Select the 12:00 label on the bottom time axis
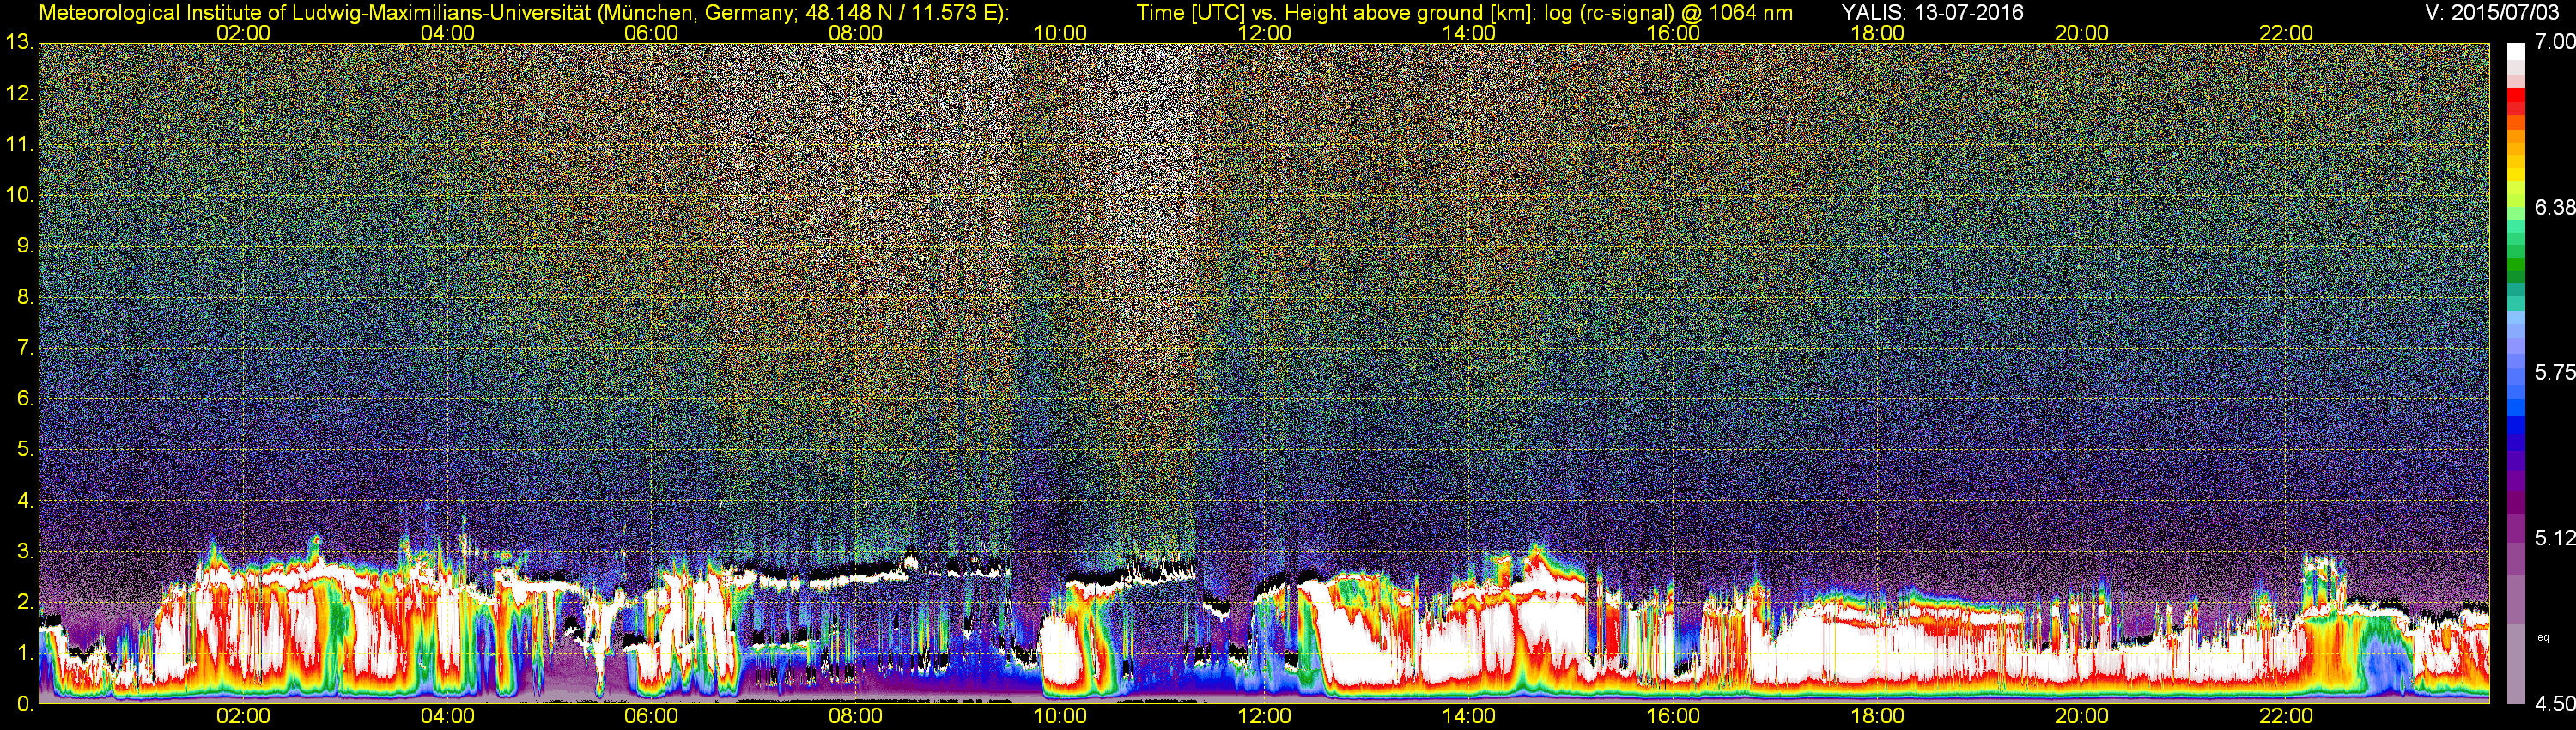 [1264, 716]
